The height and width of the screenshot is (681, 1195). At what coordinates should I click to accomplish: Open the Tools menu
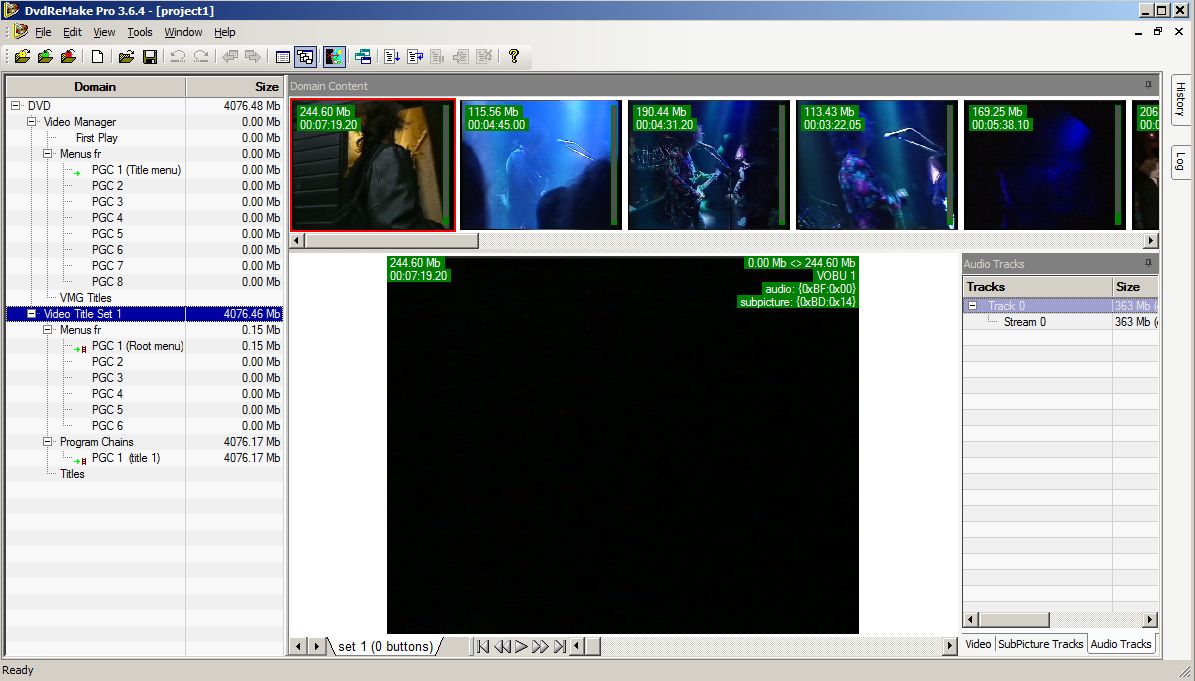(140, 32)
